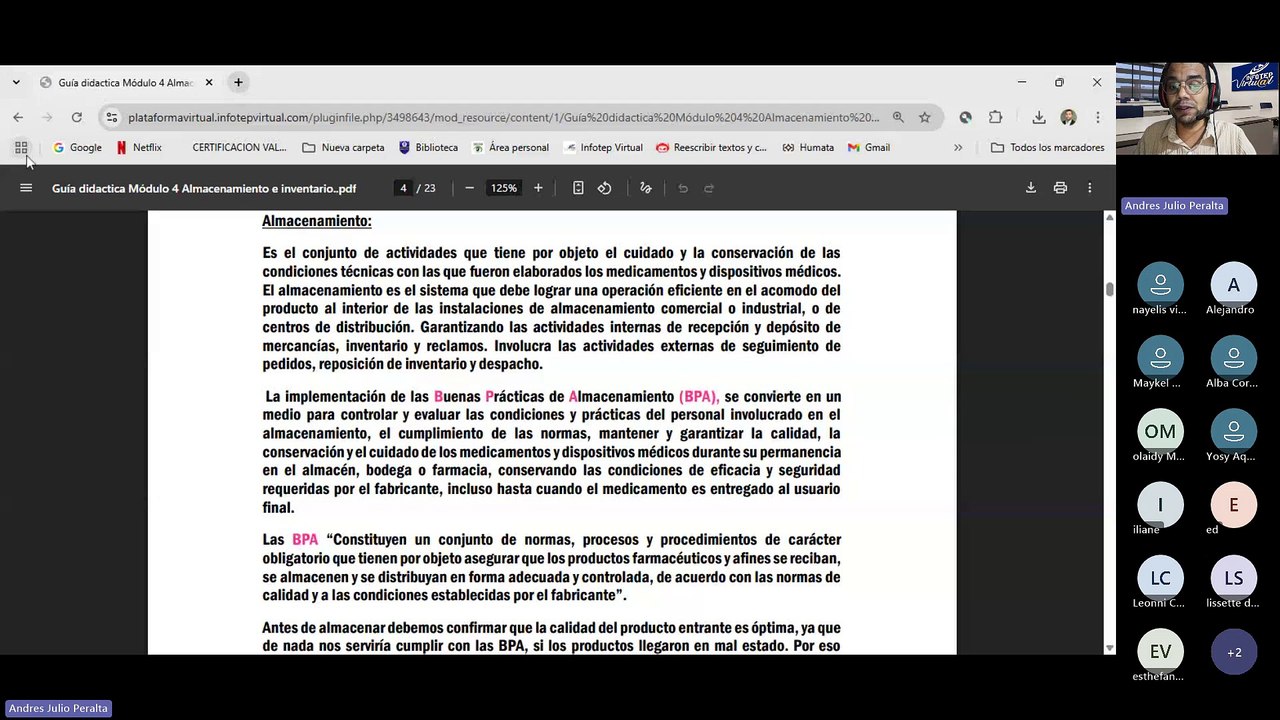Screen dimensions: 1280x720
Task: Open the Chrome three-dot menu
Action: [x=1097, y=117]
